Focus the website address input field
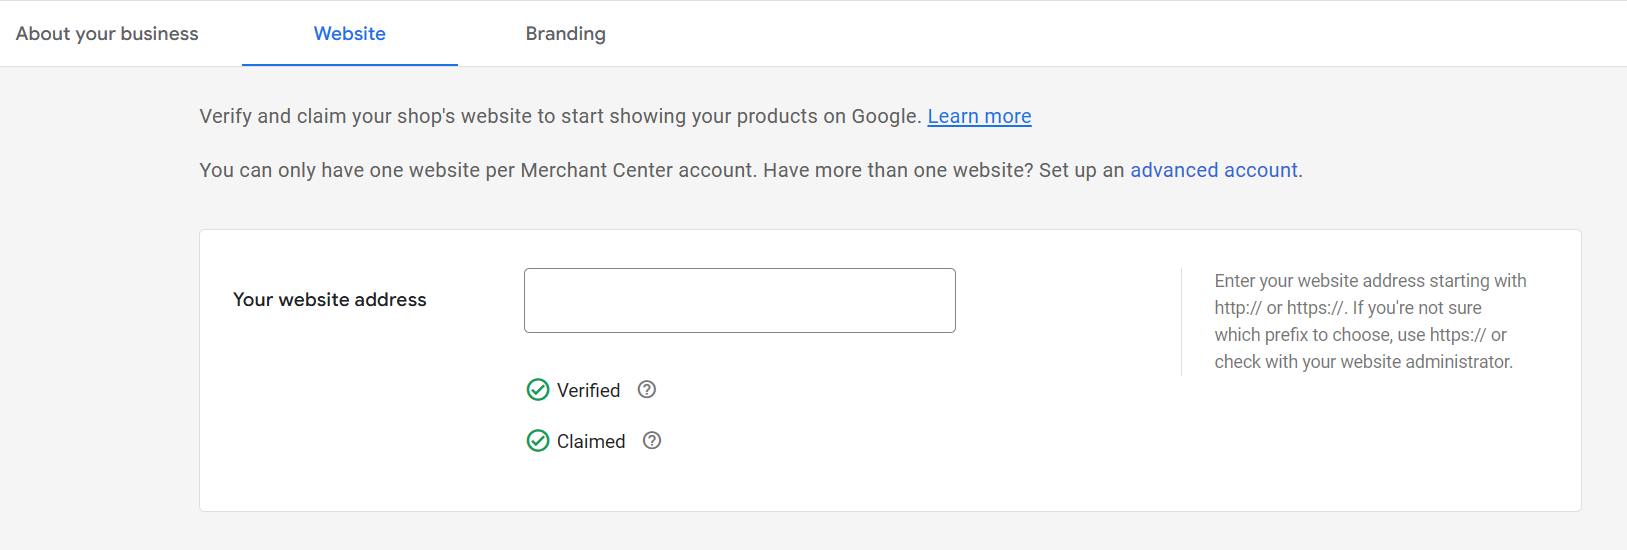The width and height of the screenshot is (1627, 550). click(x=740, y=300)
